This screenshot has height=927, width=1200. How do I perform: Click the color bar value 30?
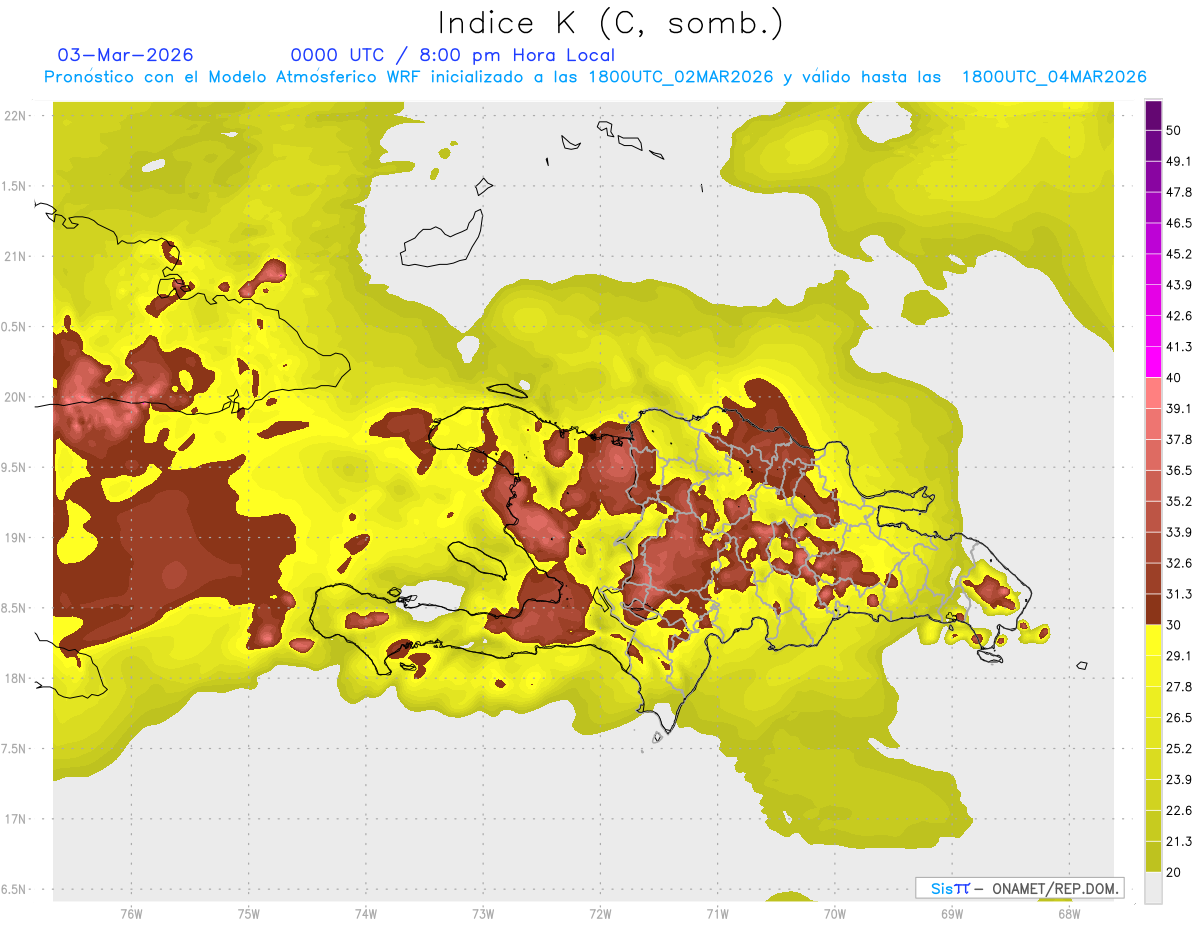pos(1174,625)
